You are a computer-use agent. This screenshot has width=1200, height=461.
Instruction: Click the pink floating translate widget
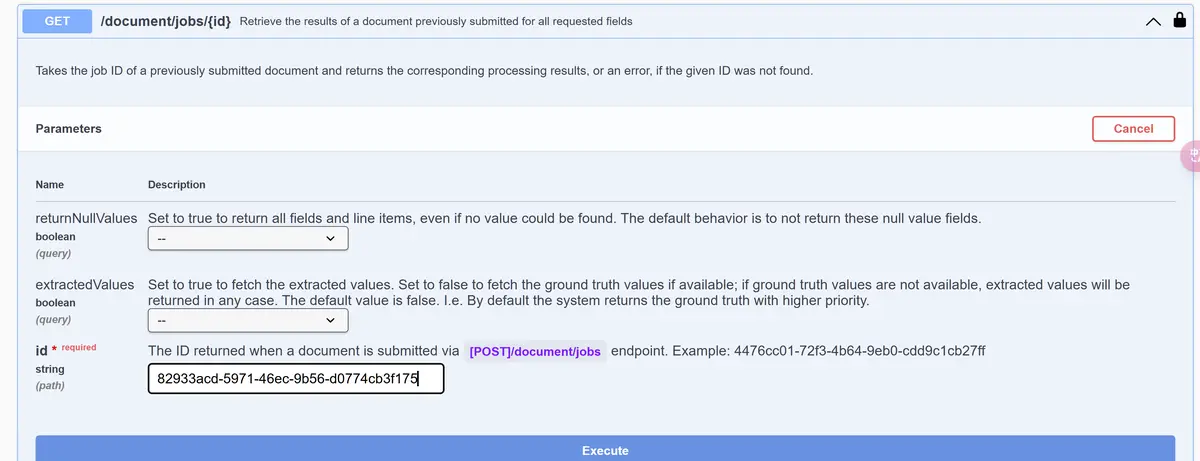tap(1191, 155)
